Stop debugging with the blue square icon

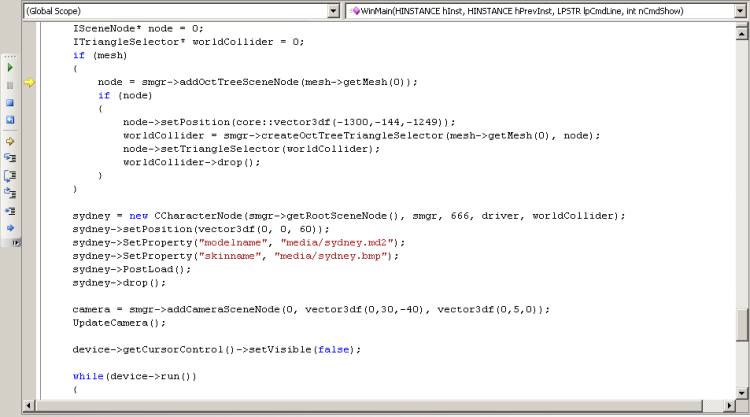point(10,103)
